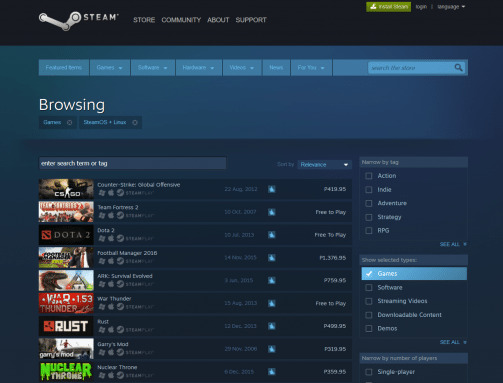This screenshot has height=383, width=503.
Task: Check the Software type filter
Action: click(x=369, y=287)
